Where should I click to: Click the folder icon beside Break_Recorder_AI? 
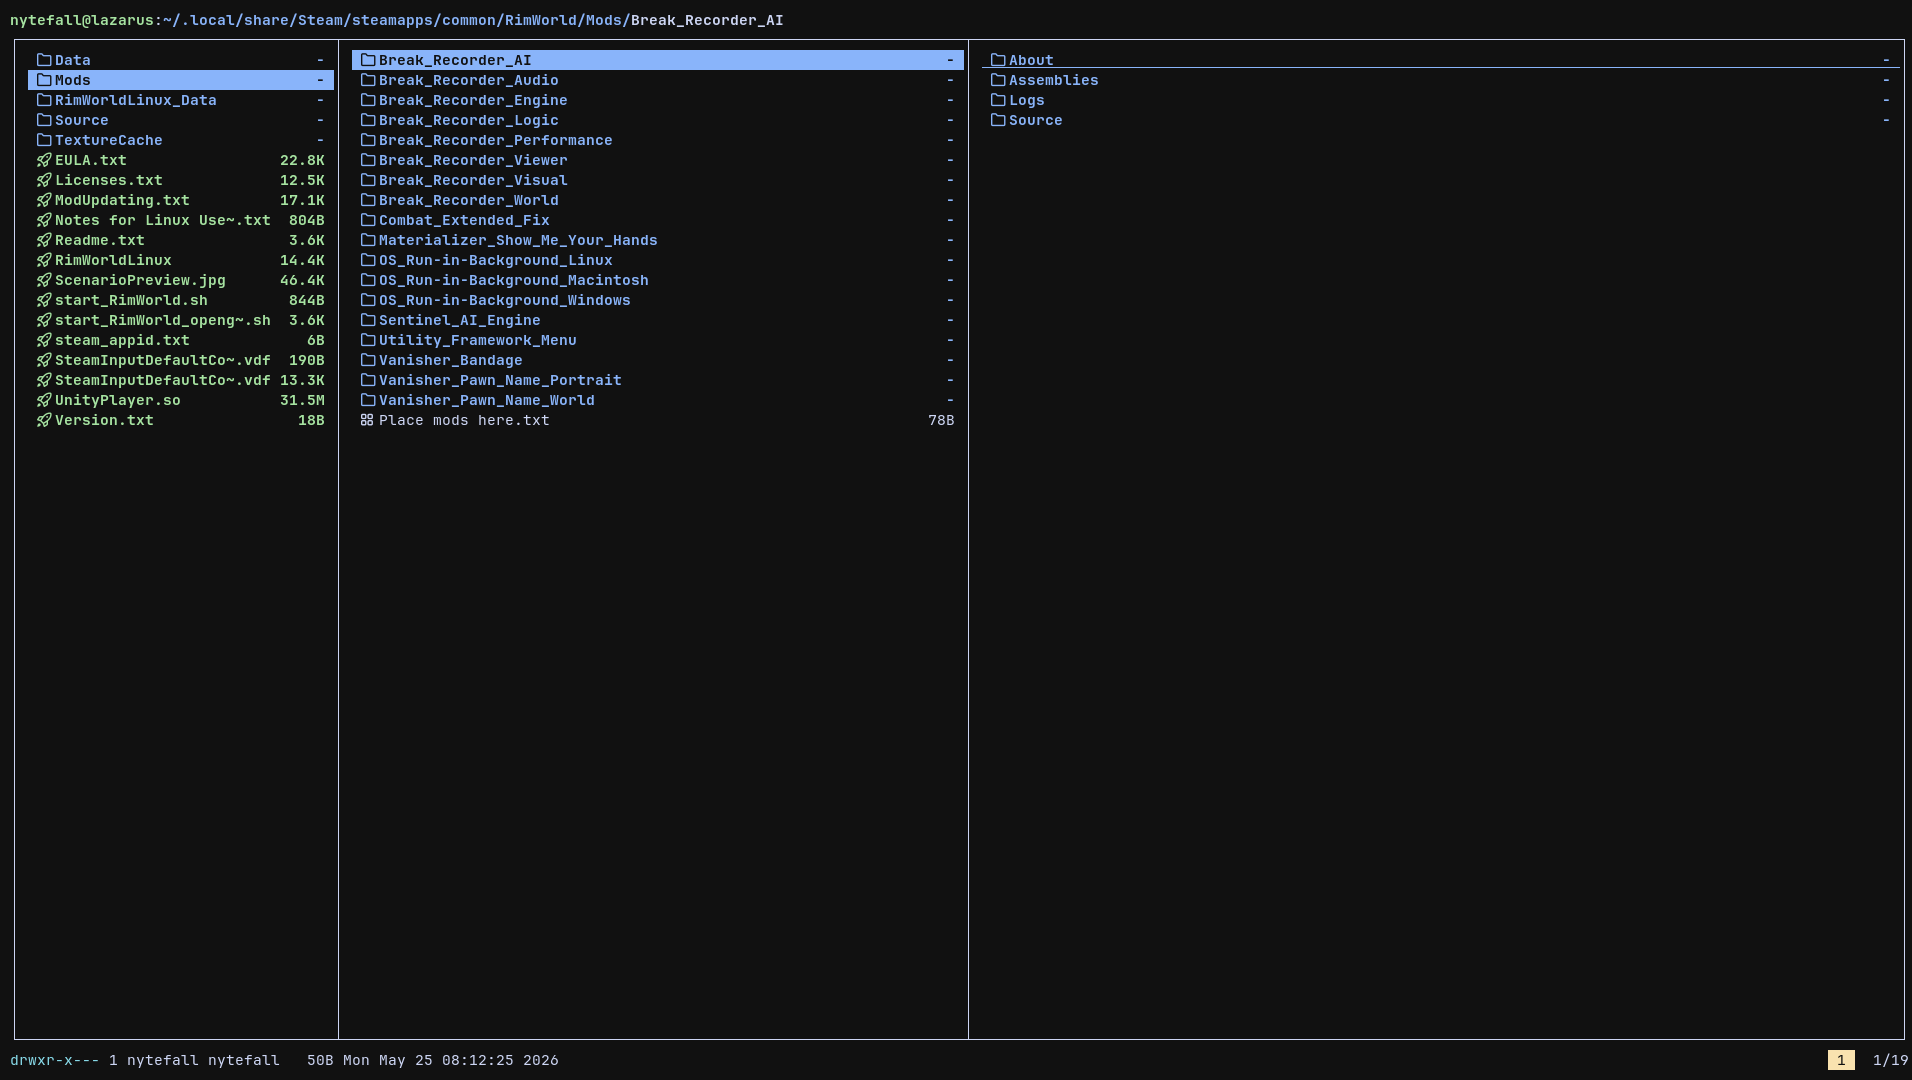(x=368, y=60)
